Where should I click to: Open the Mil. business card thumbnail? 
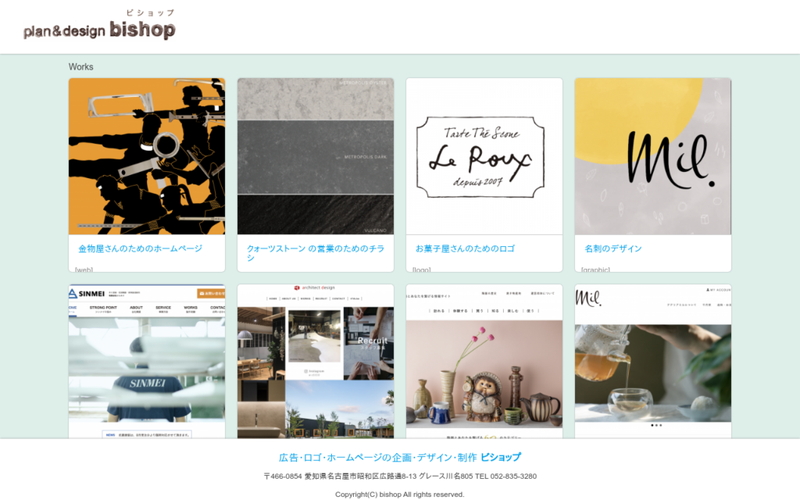coord(653,157)
